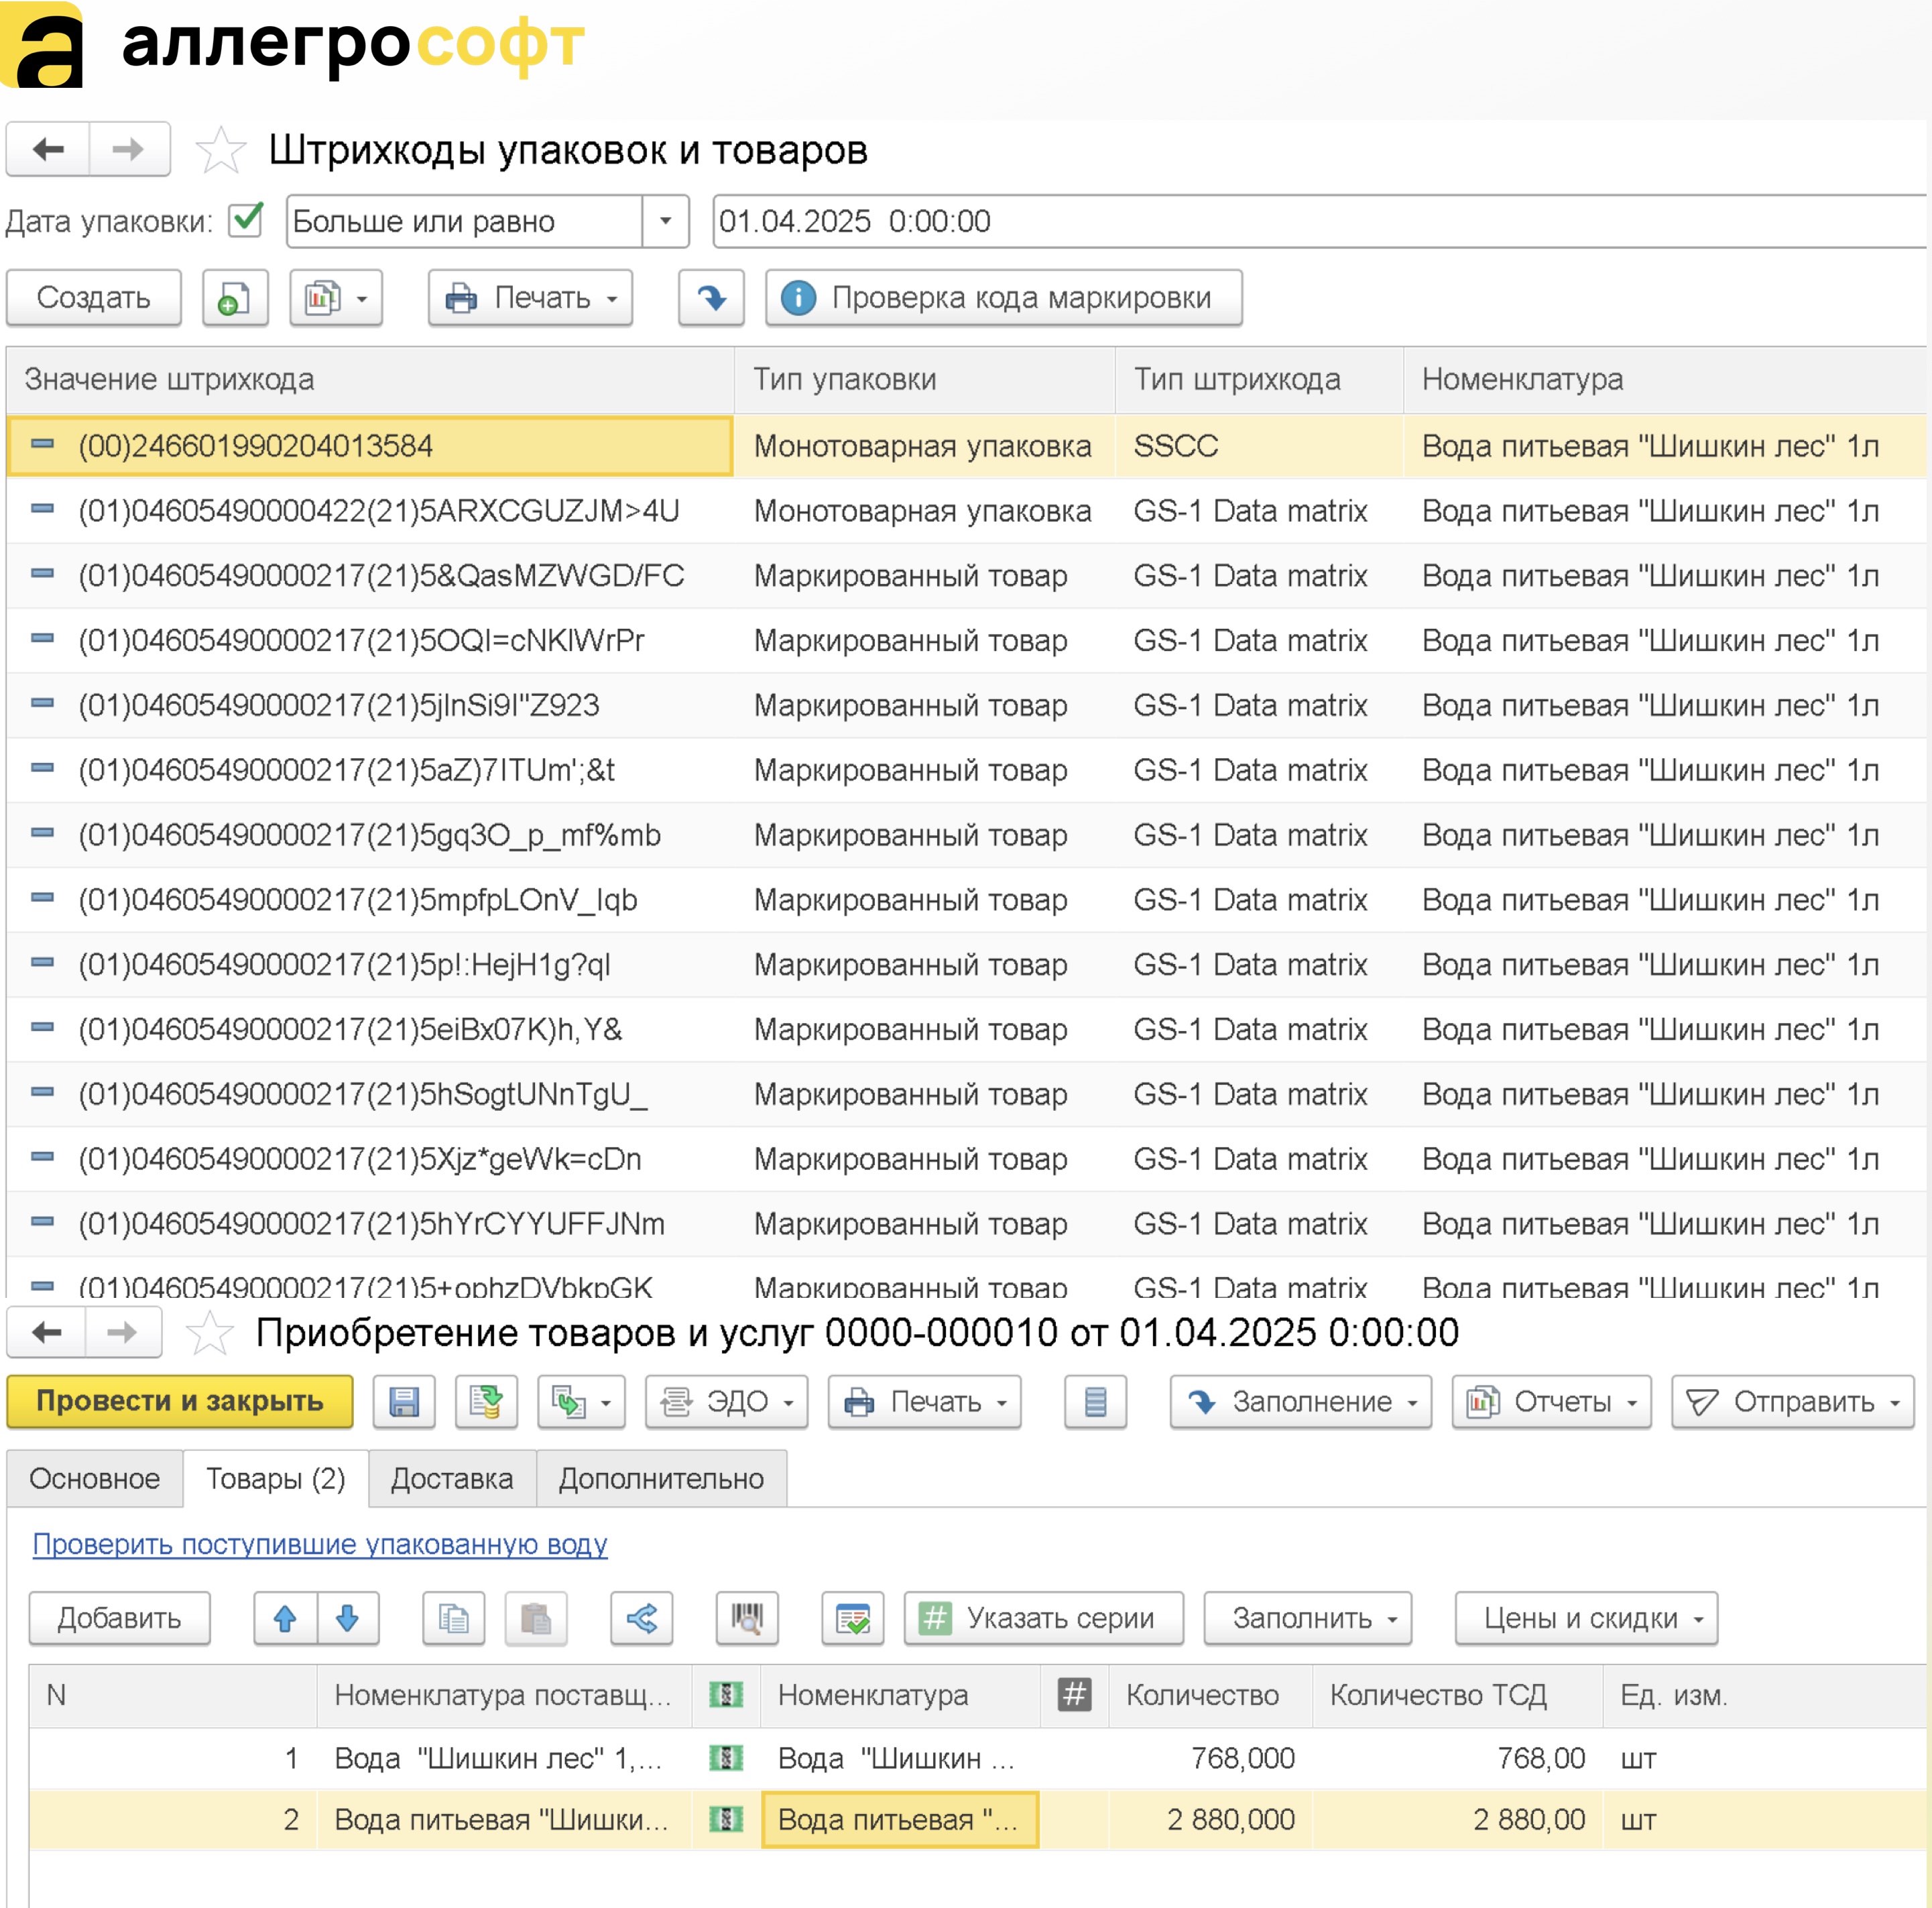This screenshot has width=1932, height=1908.
Task: Click the copy rows icon in goods toolbar
Action: tap(453, 1618)
